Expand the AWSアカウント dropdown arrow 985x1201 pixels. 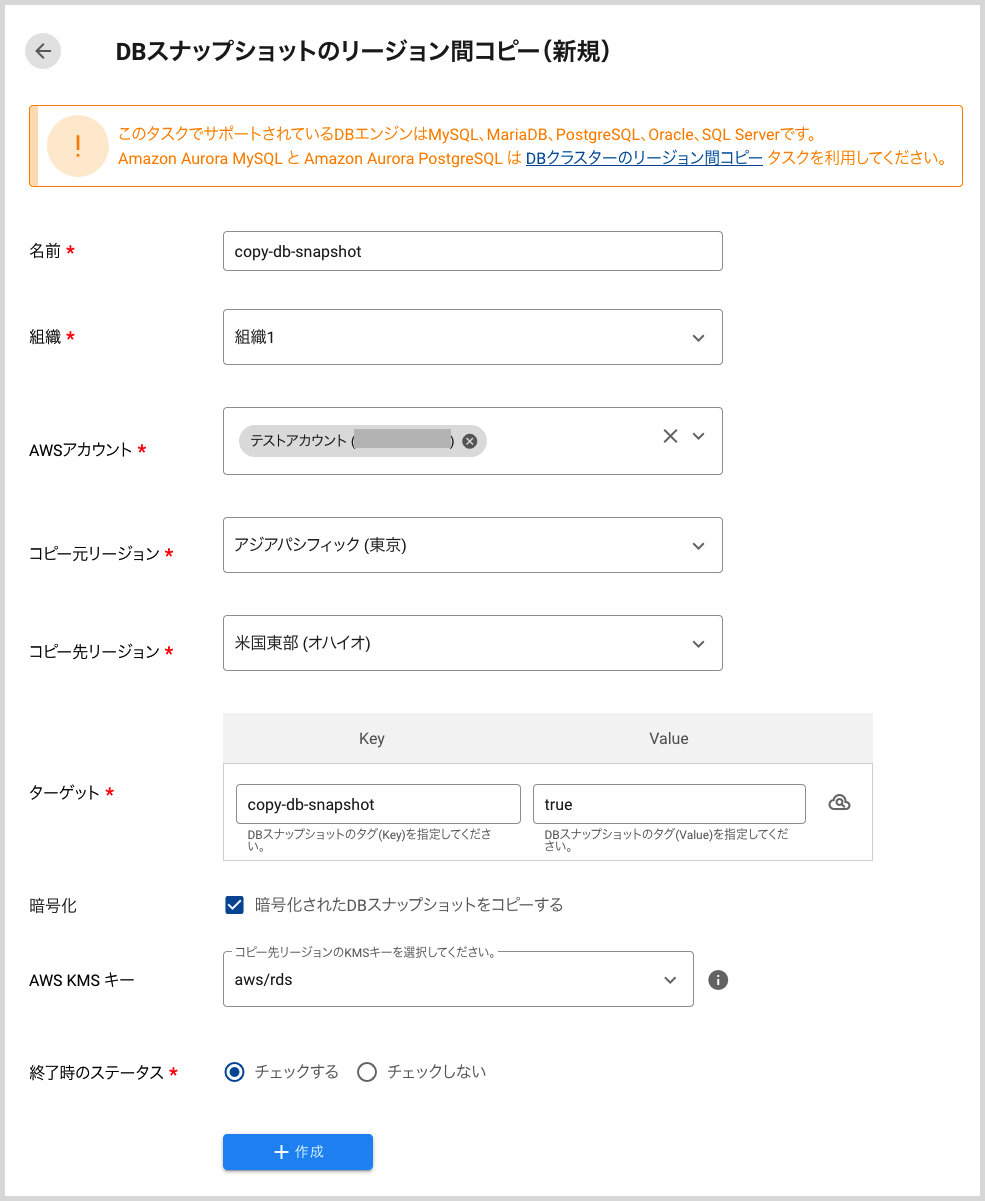point(699,436)
